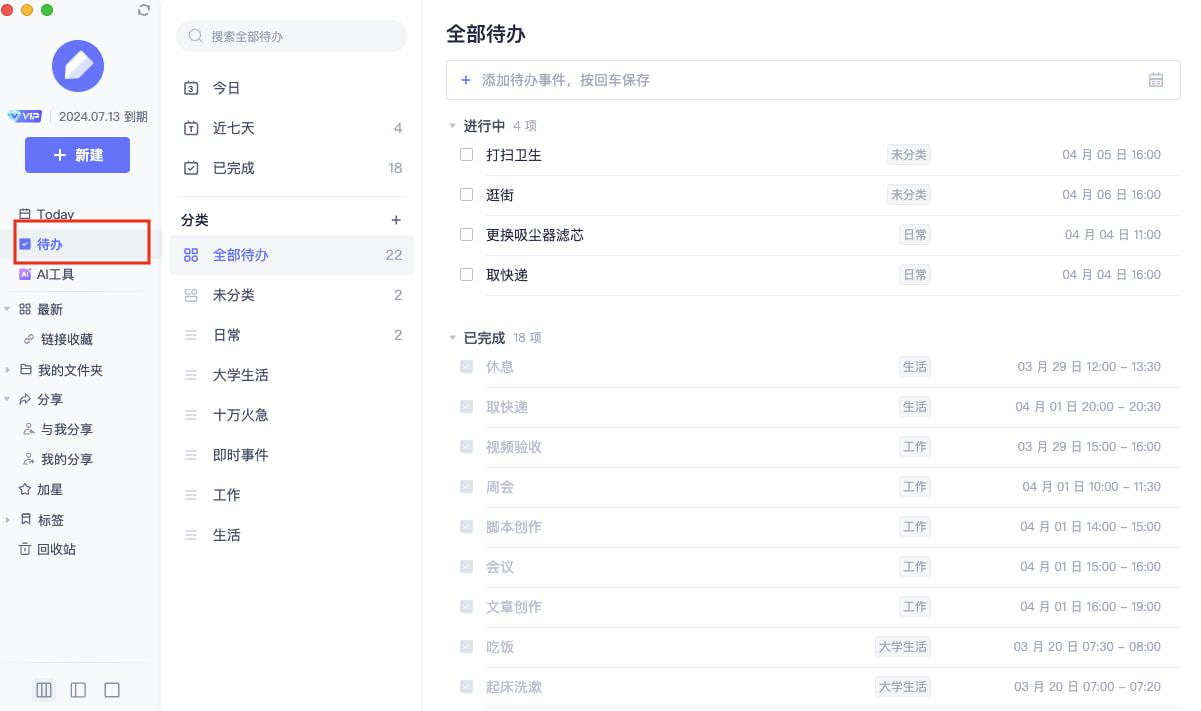
Task: Open the 大学生活 category
Action: pyautogui.click(x=240, y=375)
